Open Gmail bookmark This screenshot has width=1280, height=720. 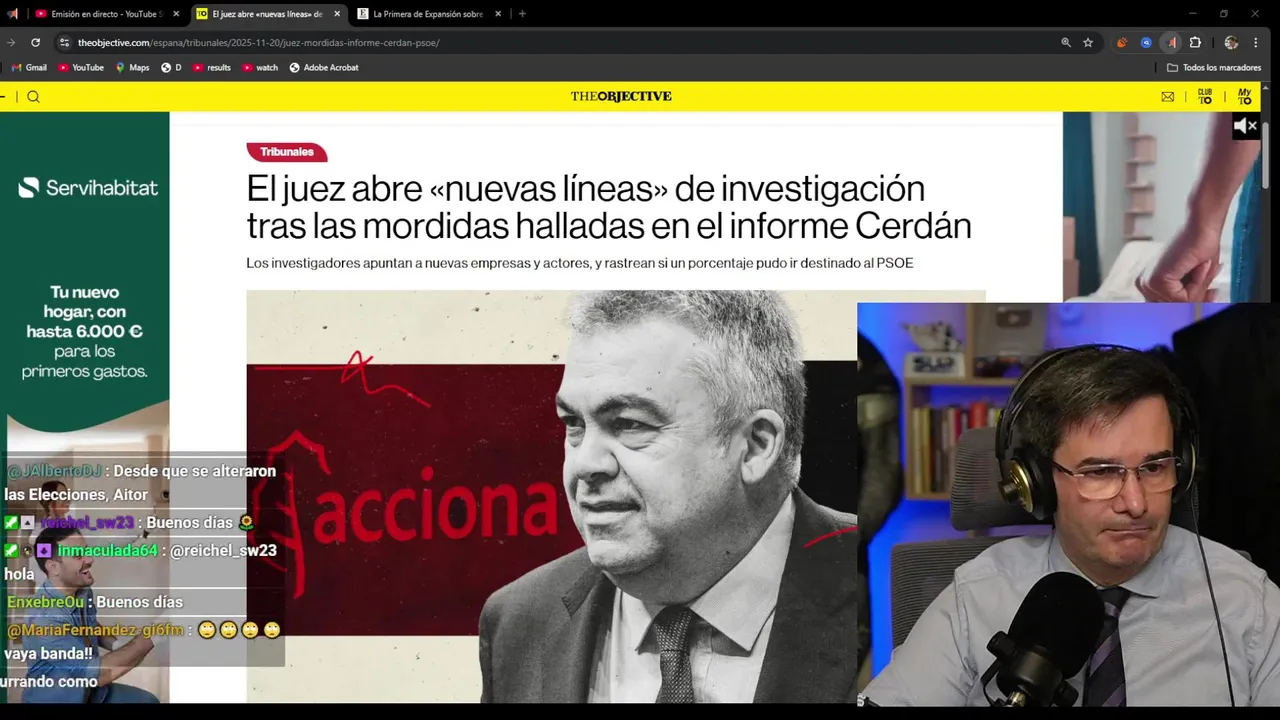[29, 68]
